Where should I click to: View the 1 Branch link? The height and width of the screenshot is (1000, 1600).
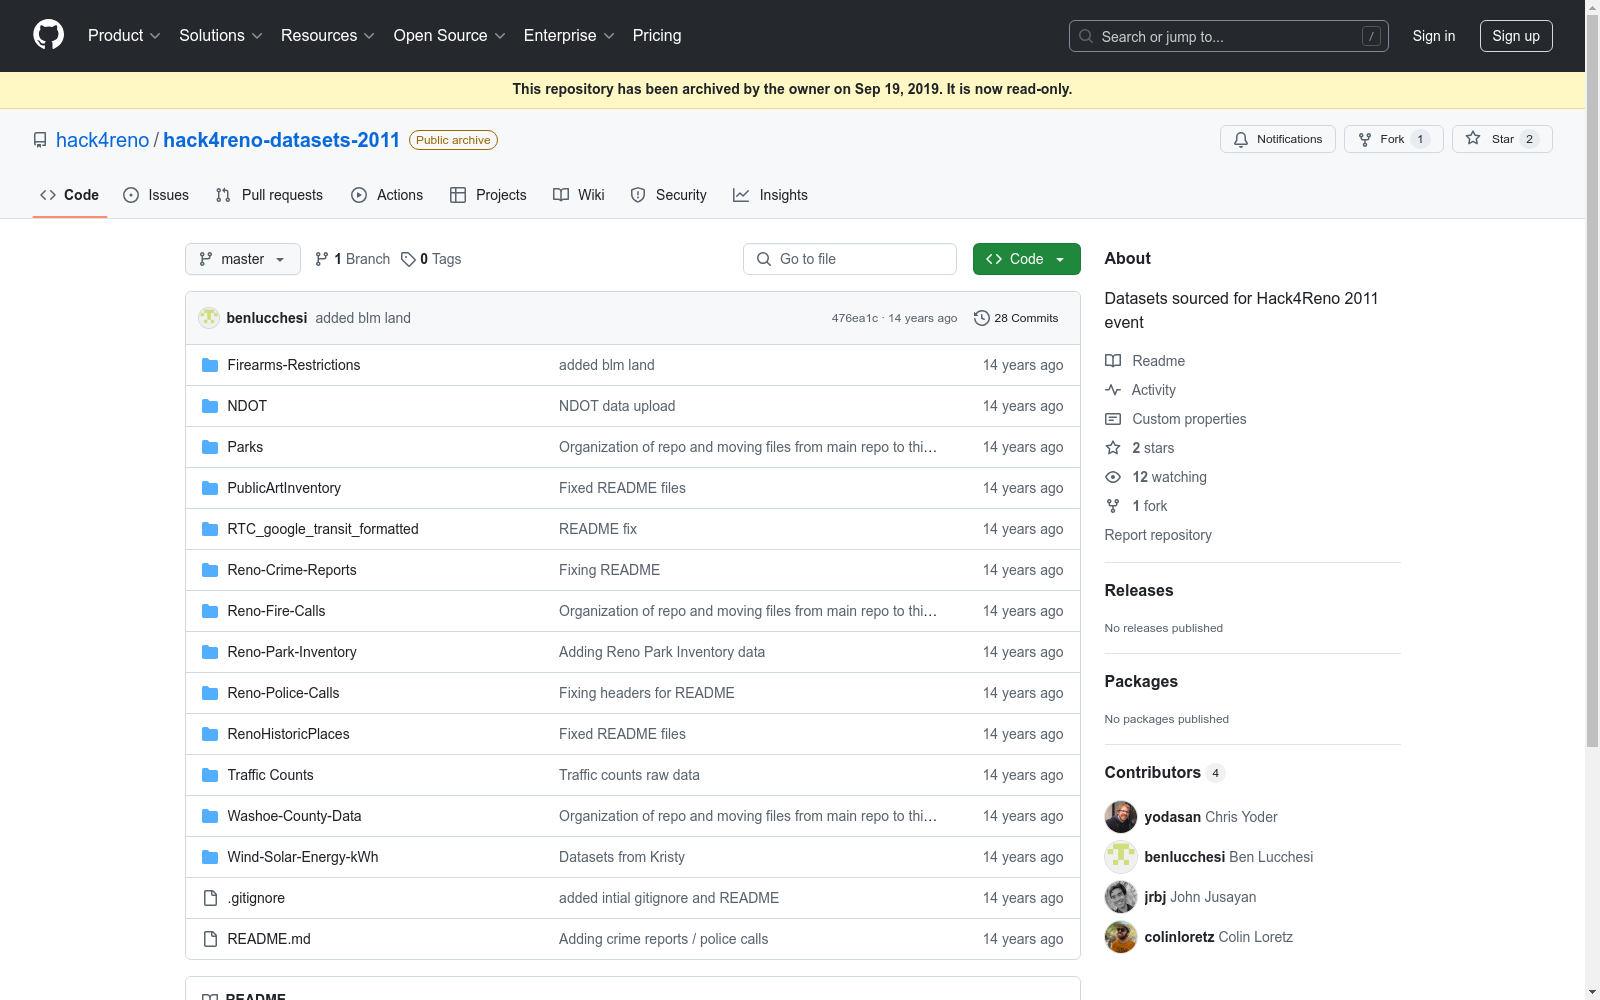[352, 259]
